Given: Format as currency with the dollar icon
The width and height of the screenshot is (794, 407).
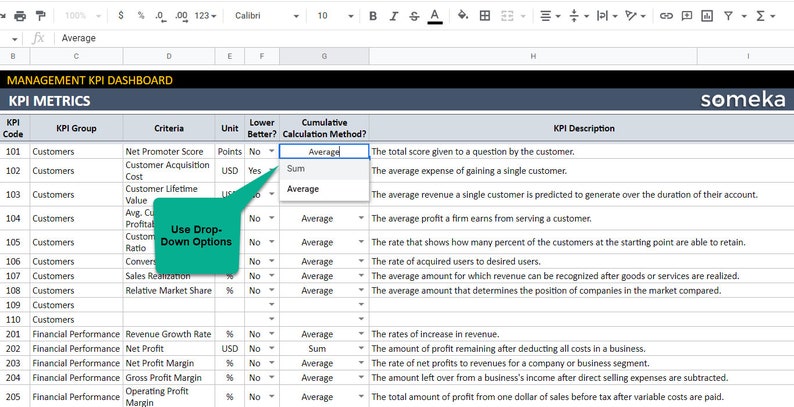Looking at the screenshot, I should tap(121, 16).
